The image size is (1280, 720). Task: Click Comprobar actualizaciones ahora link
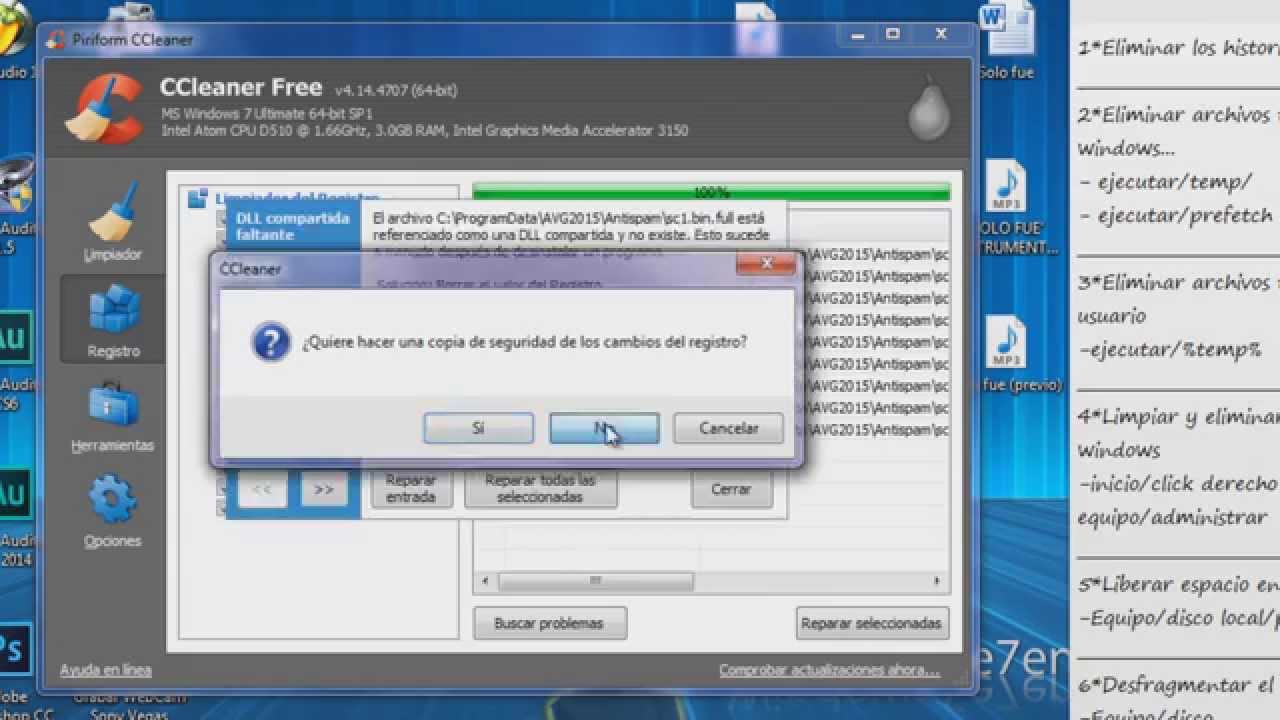(x=829, y=671)
